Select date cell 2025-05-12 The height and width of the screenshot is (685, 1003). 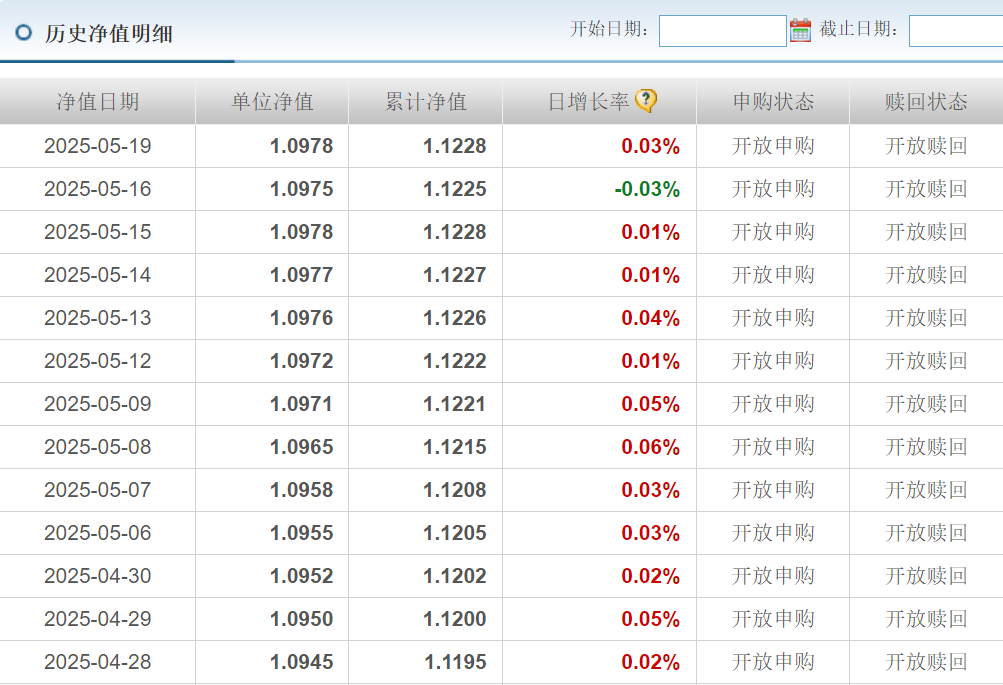point(98,361)
